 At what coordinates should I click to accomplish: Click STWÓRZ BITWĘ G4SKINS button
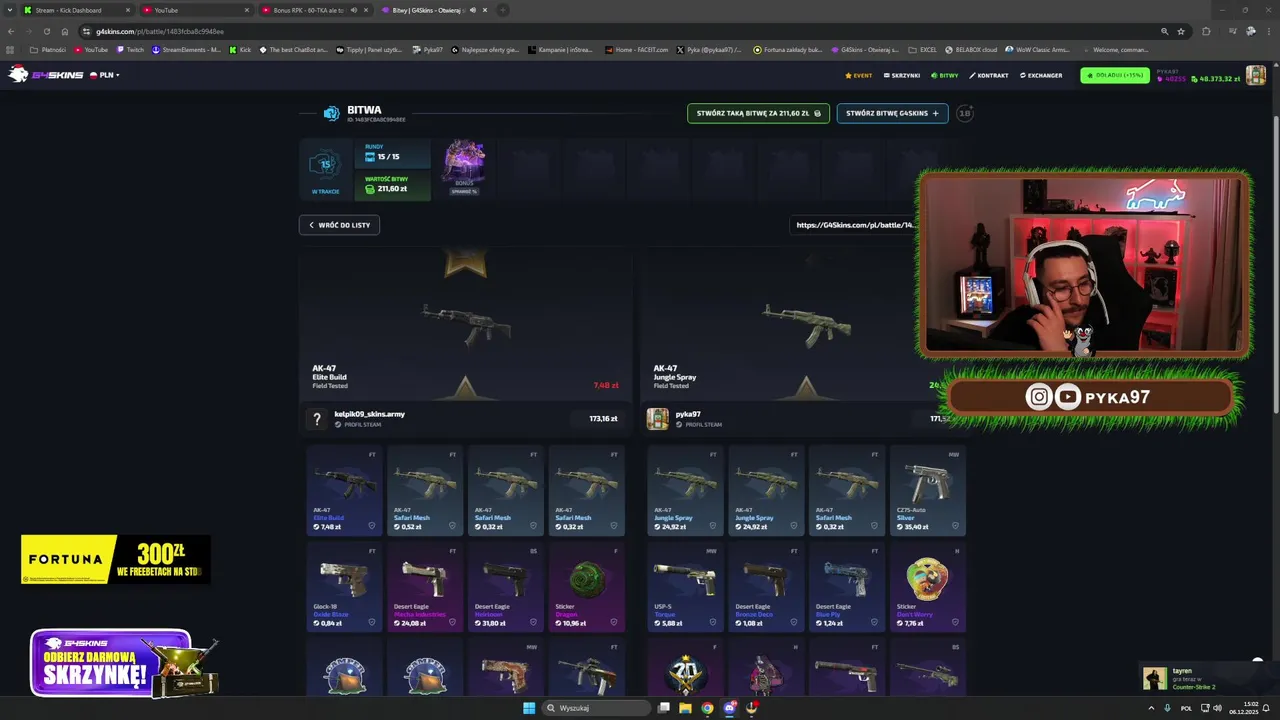[892, 113]
